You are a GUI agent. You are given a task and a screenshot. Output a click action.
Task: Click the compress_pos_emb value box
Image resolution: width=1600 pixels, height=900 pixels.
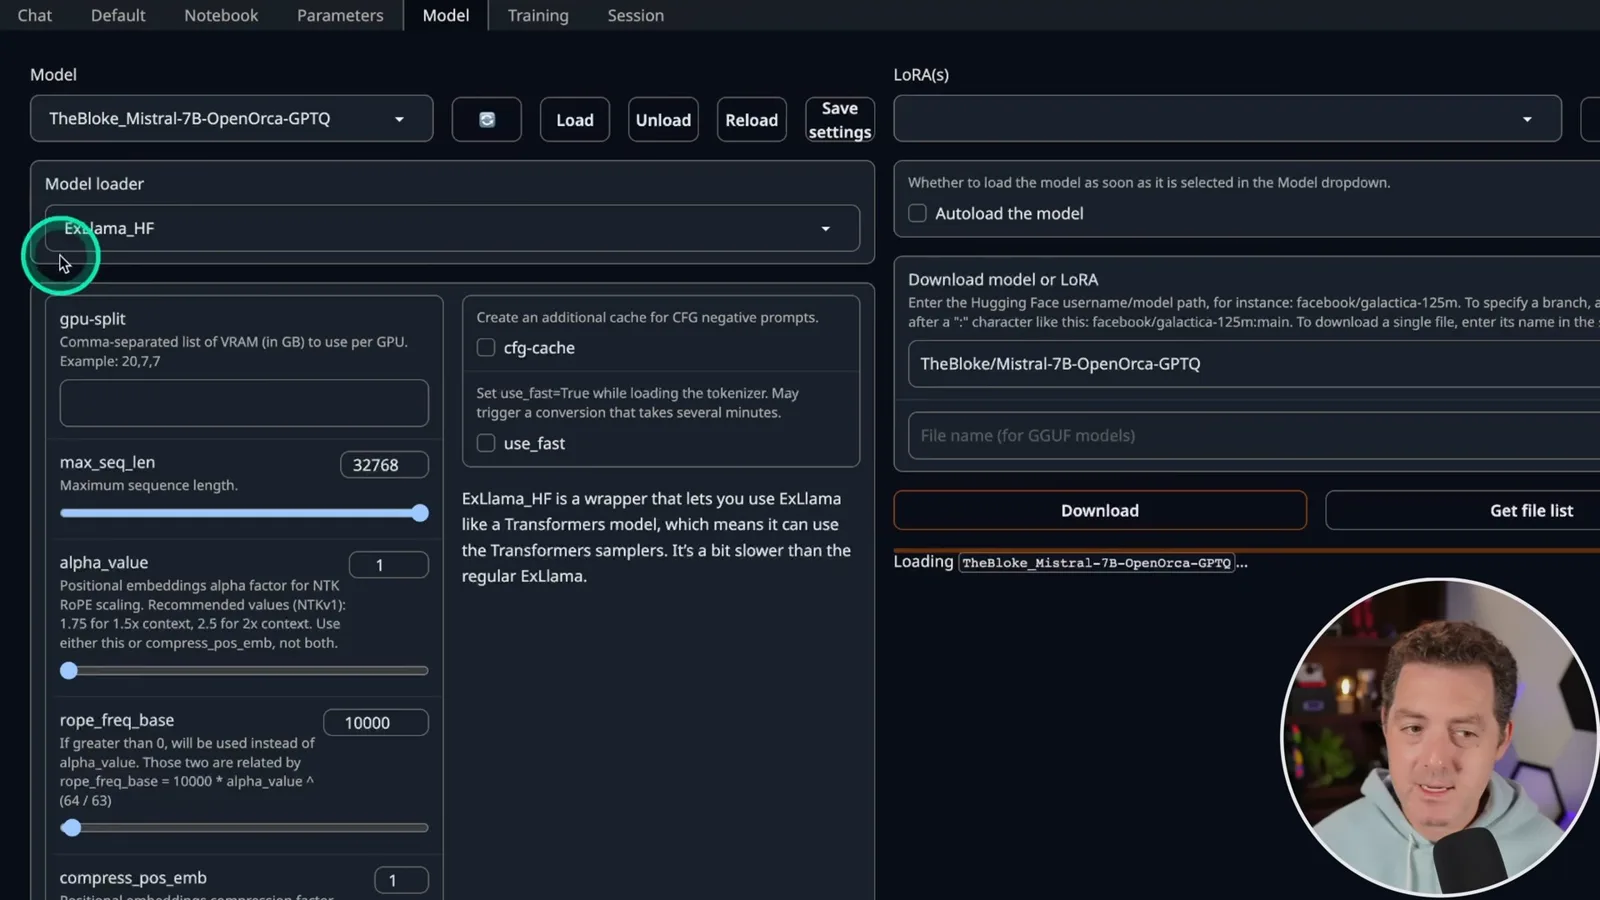click(401, 880)
